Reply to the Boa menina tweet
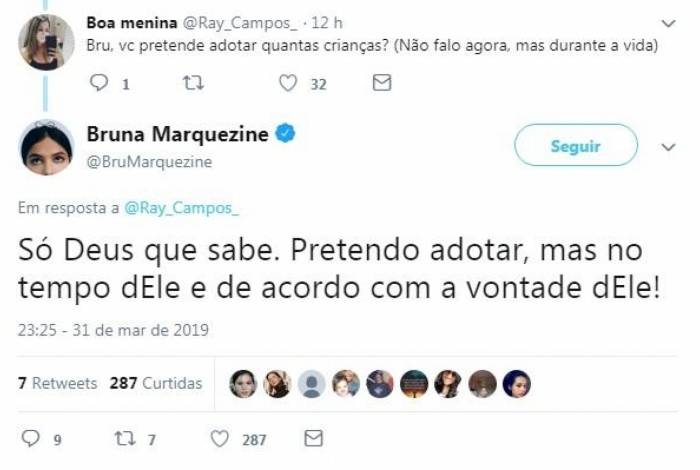700x470 pixels. pyautogui.click(x=98, y=85)
